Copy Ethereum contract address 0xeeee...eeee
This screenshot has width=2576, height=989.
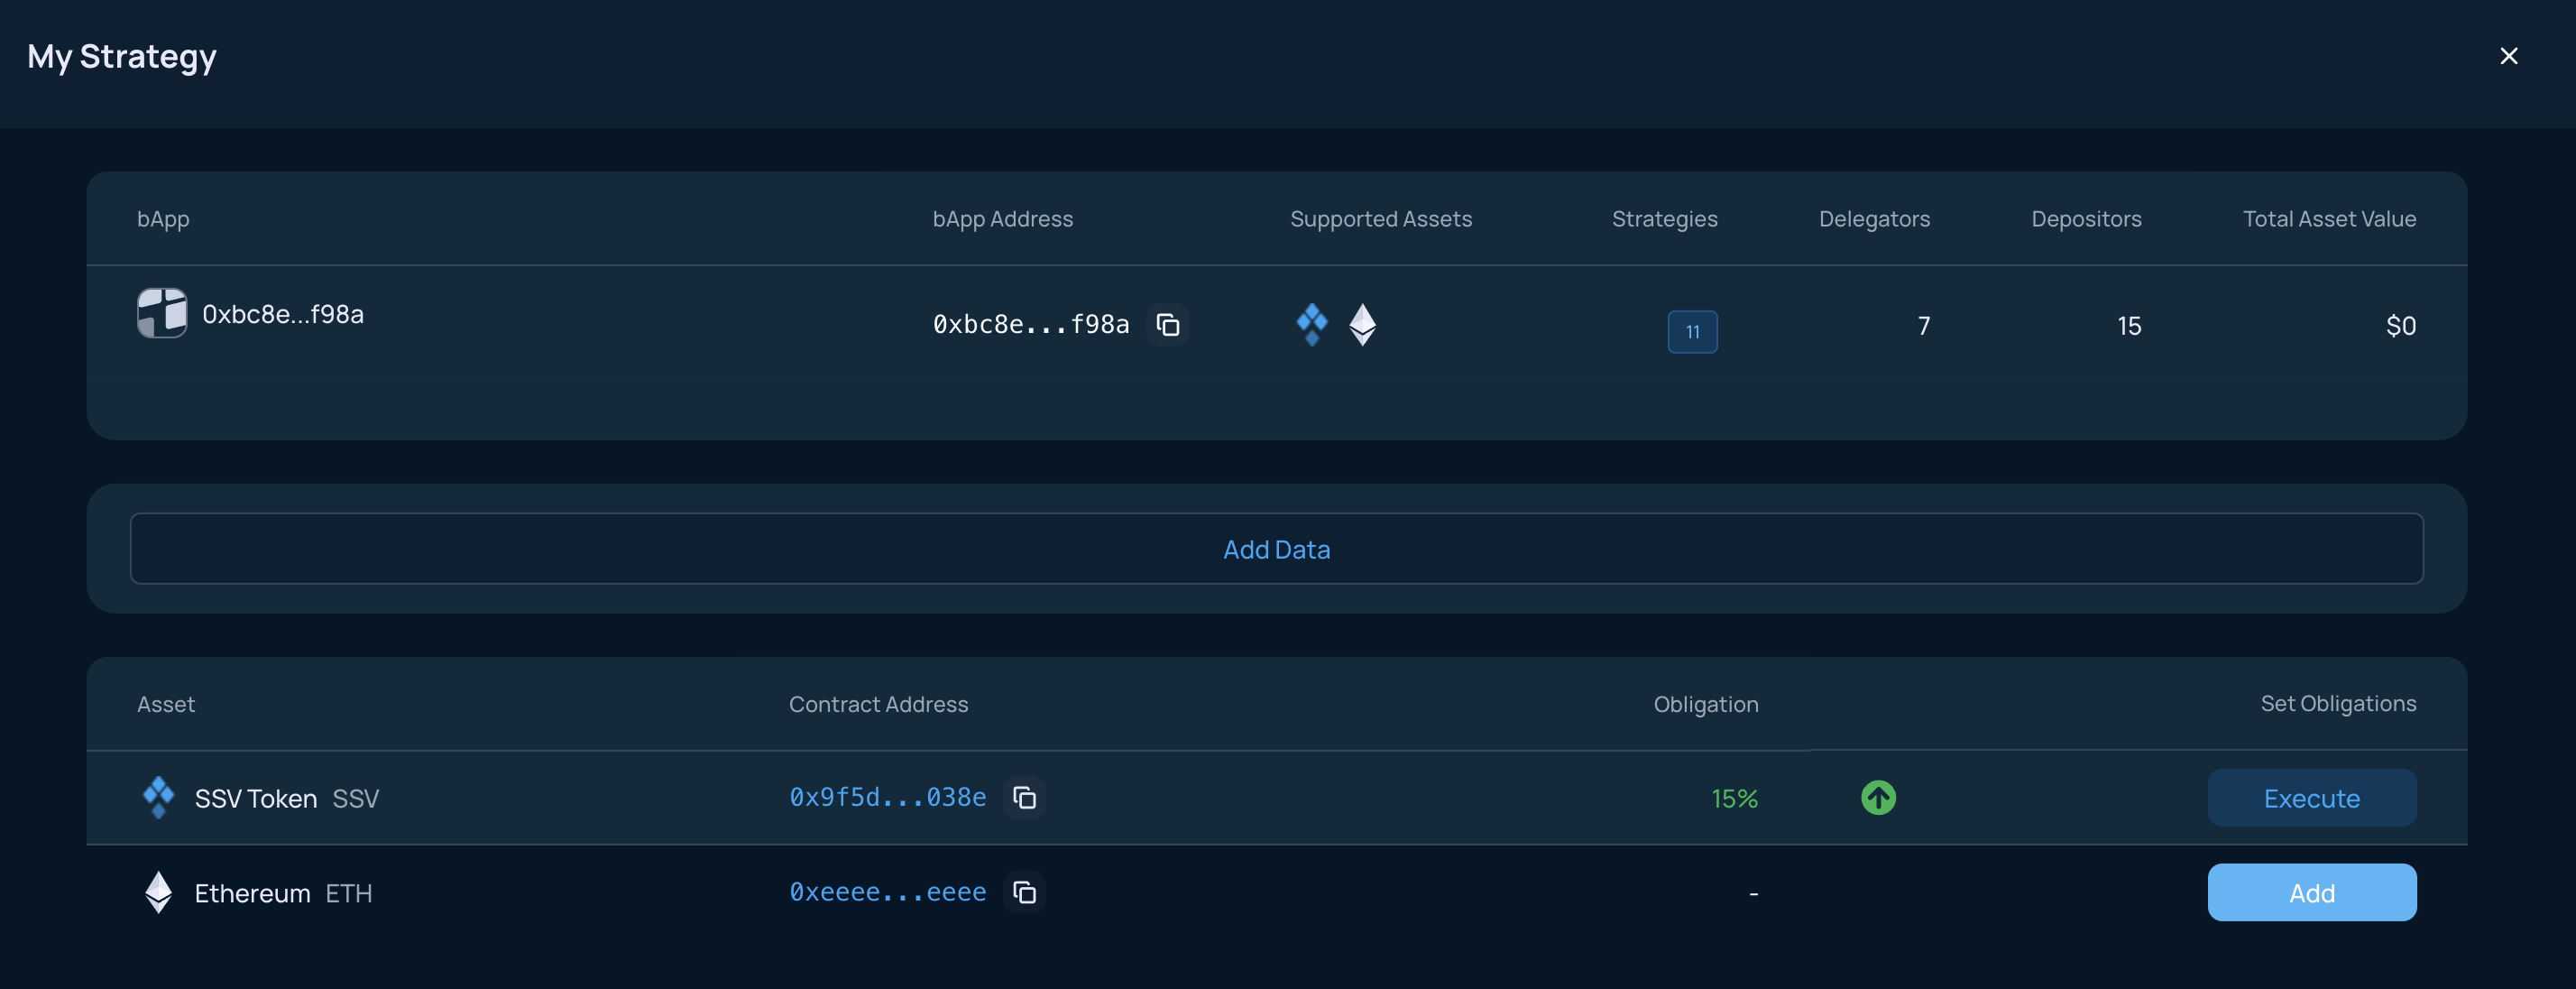pyautogui.click(x=1024, y=892)
